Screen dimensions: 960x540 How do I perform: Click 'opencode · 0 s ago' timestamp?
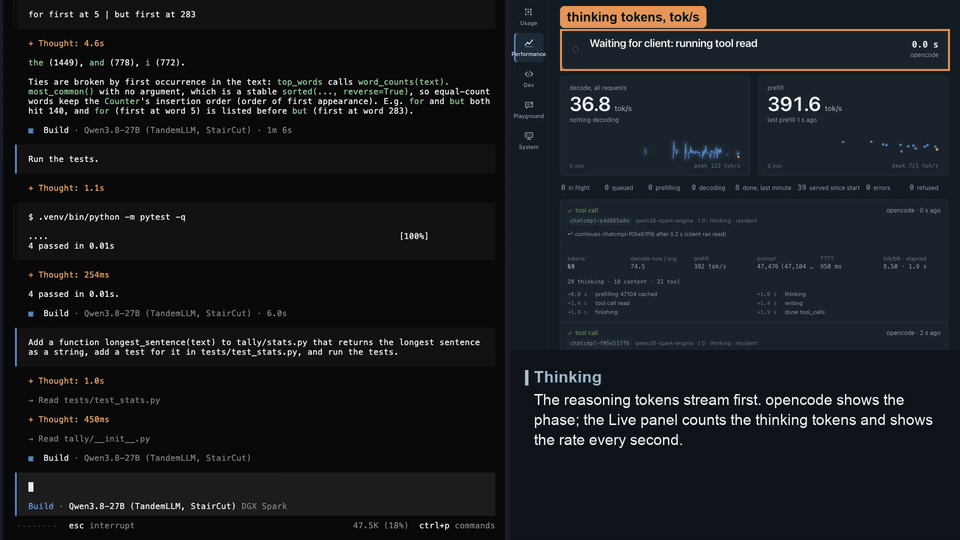pos(913,211)
